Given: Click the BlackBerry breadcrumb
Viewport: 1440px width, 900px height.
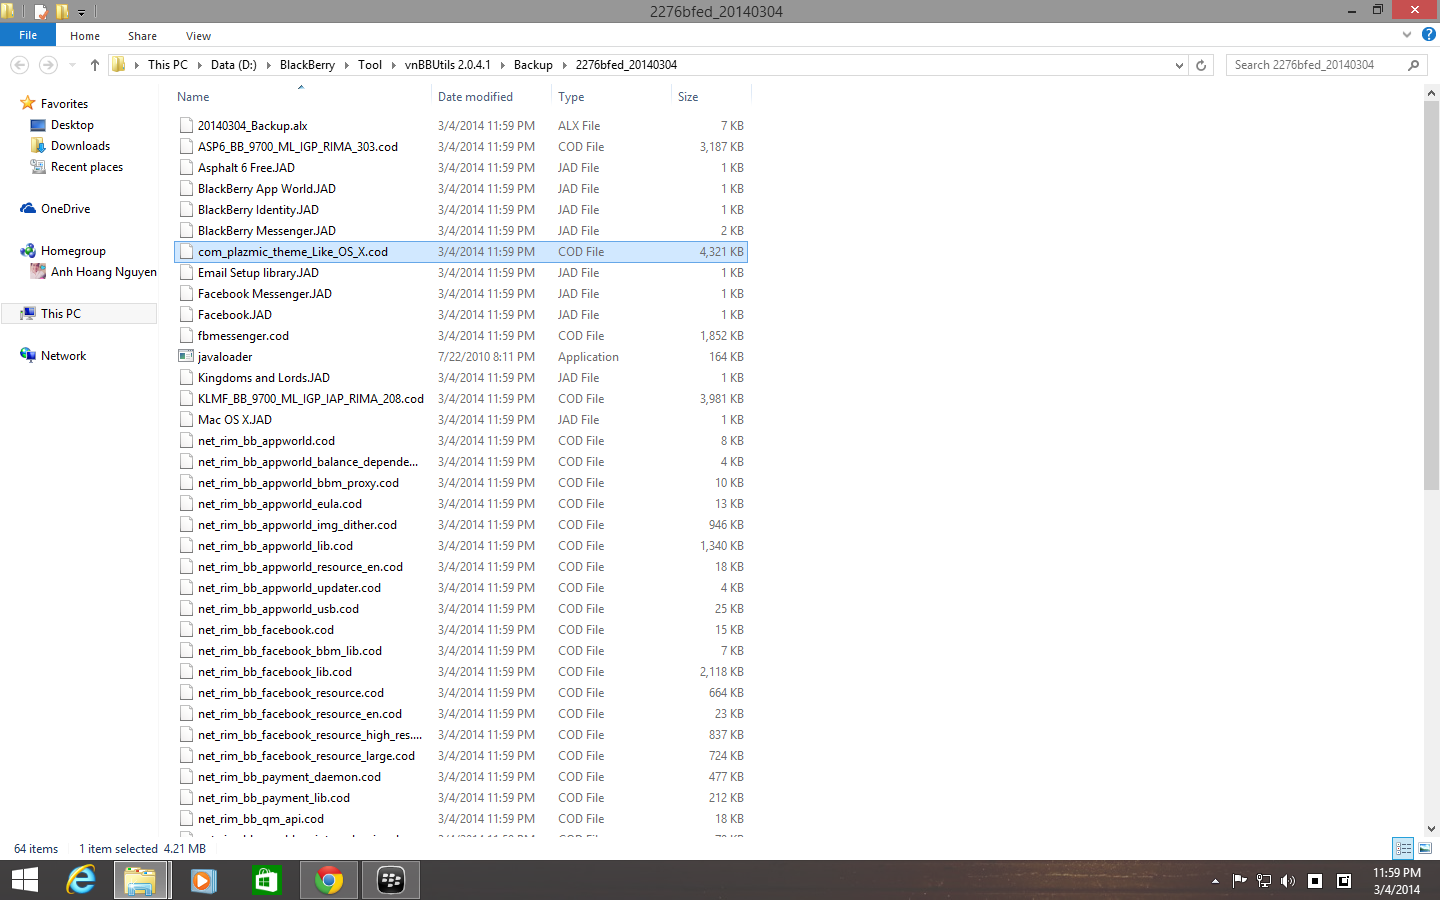Looking at the screenshot, I should point(307,65).
